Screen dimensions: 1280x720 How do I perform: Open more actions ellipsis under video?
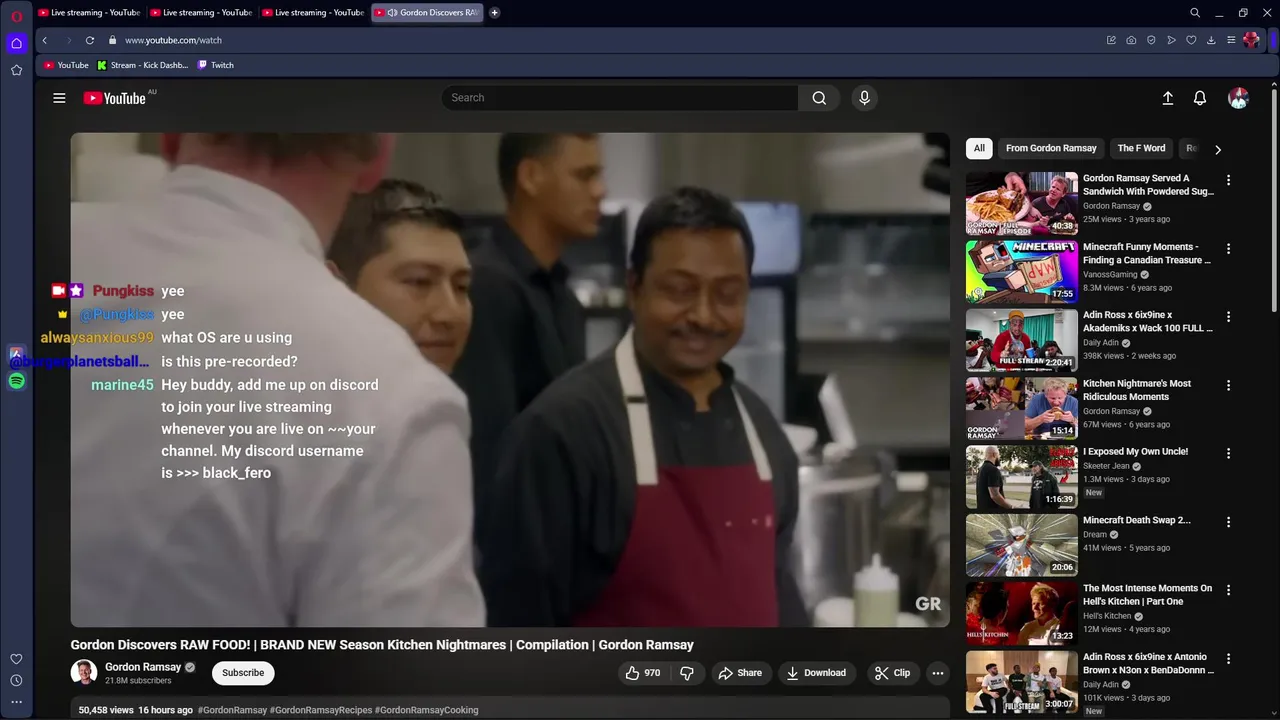click(x=937, y=673)
